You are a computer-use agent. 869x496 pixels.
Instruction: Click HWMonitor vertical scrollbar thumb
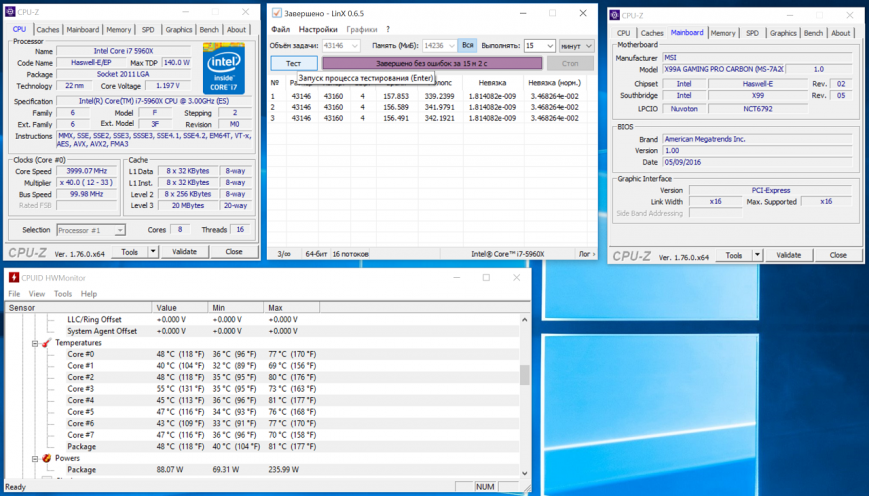point(524,375)
